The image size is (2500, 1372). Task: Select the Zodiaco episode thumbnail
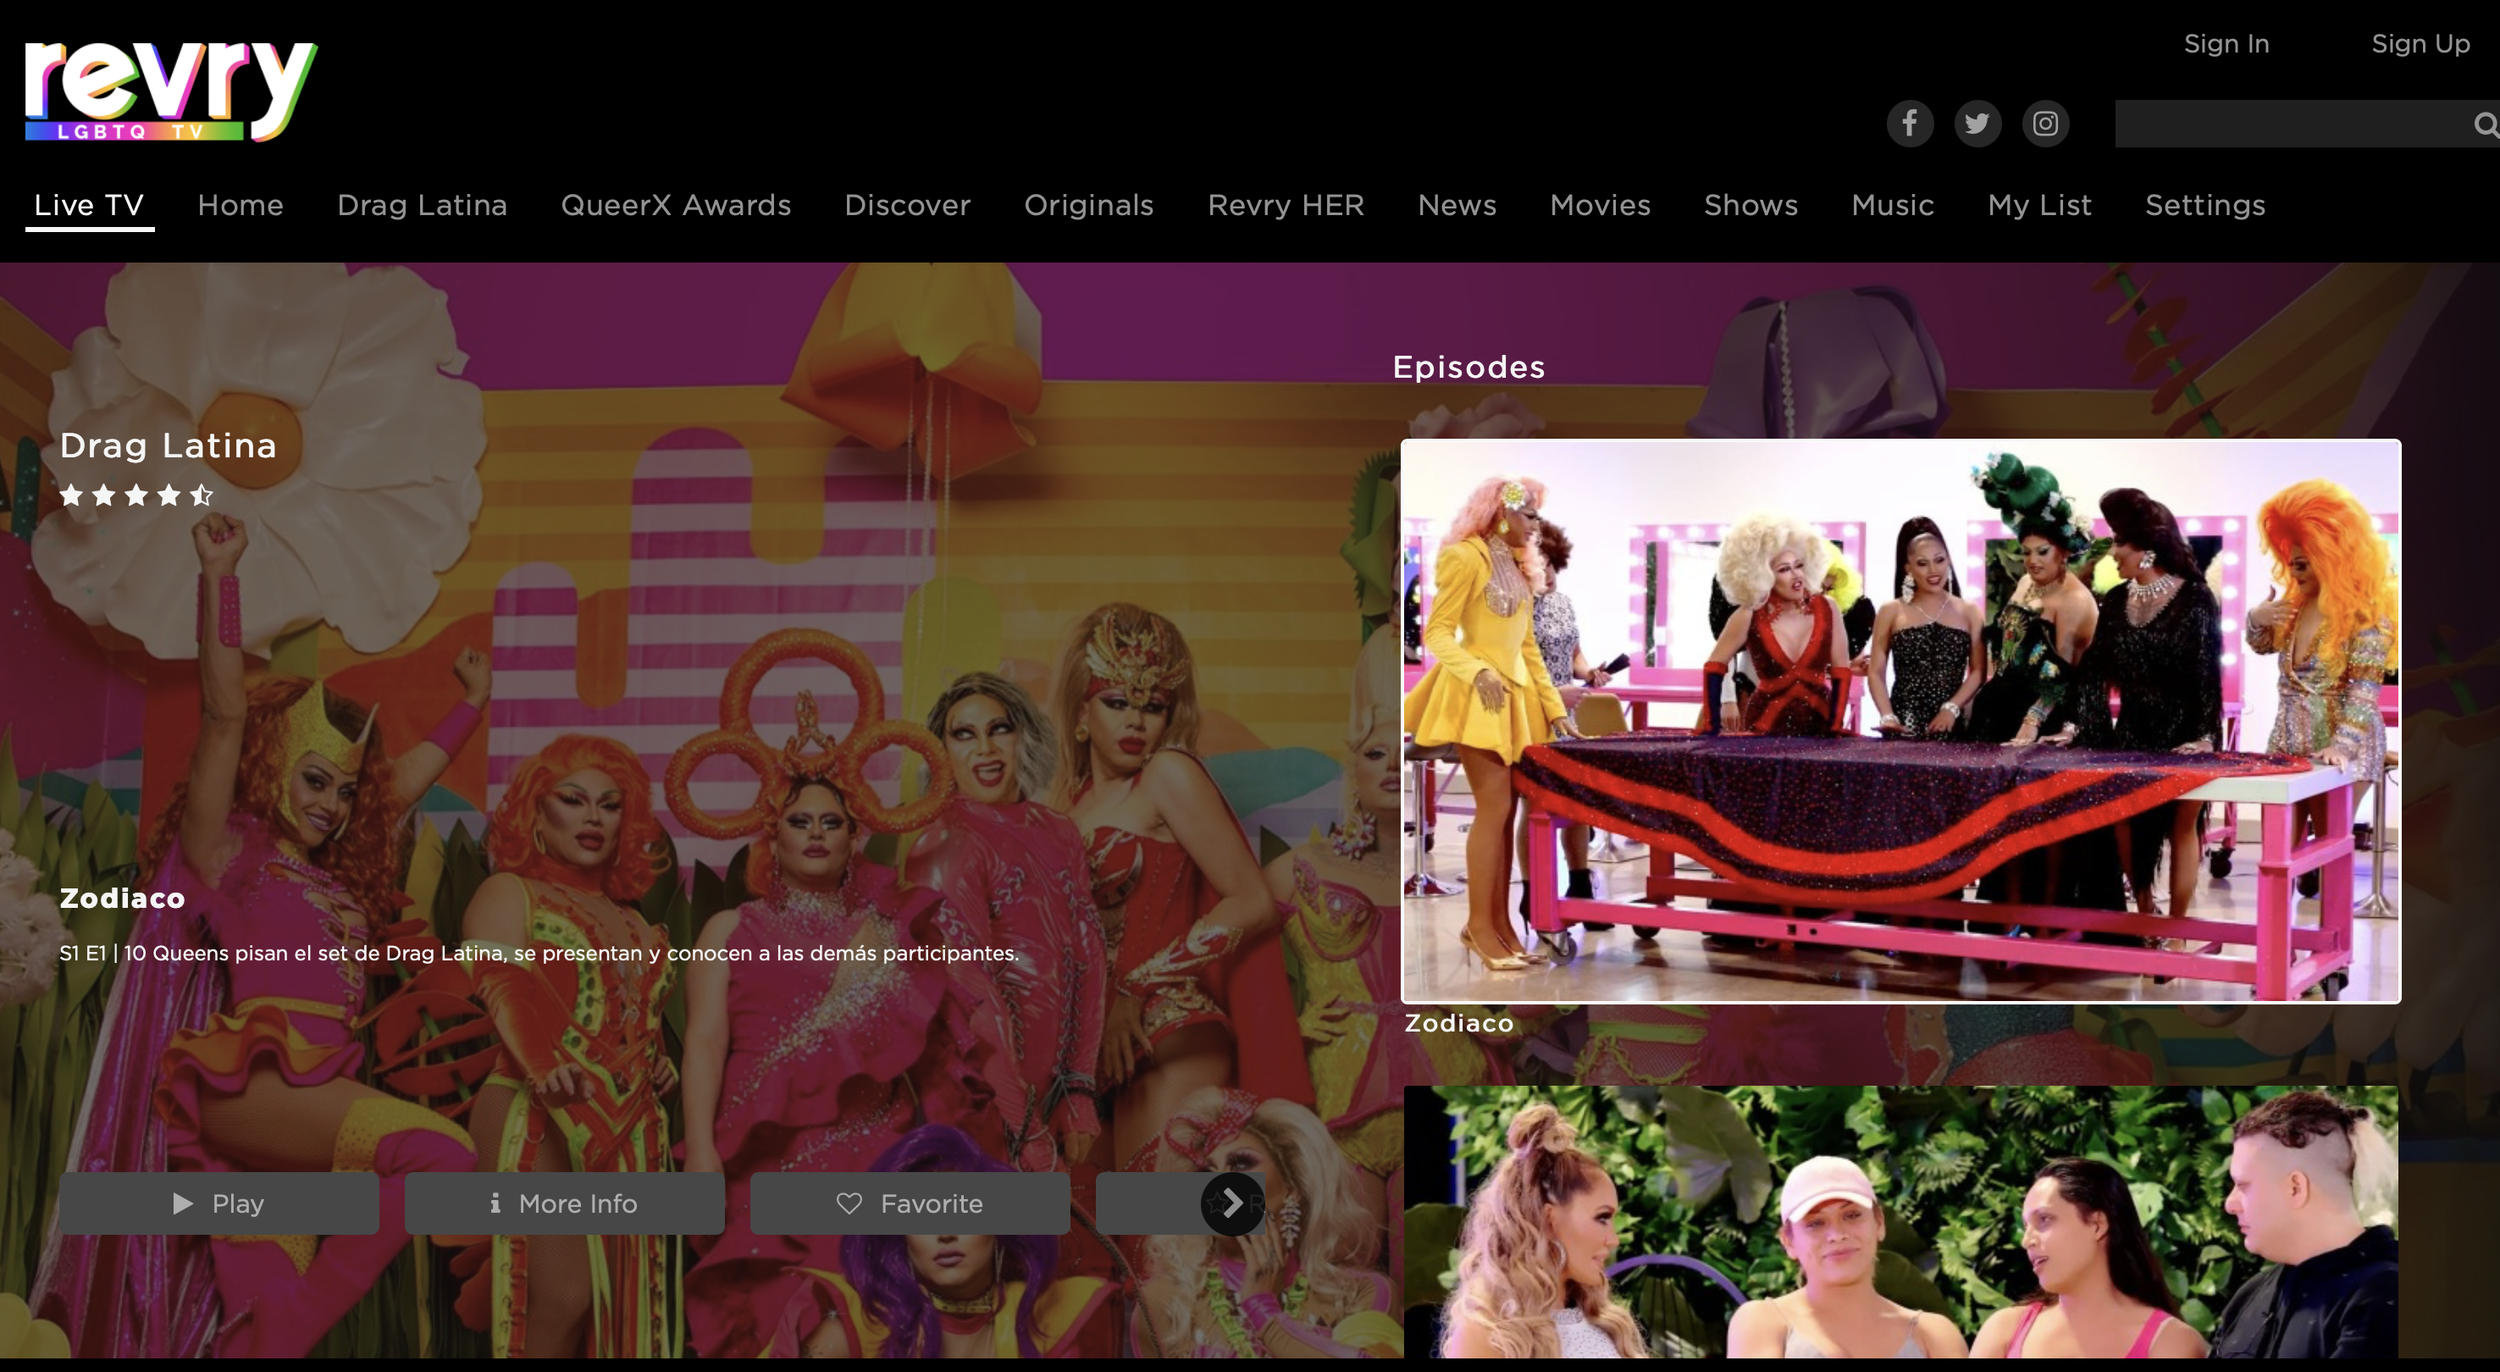(1900, 720)
